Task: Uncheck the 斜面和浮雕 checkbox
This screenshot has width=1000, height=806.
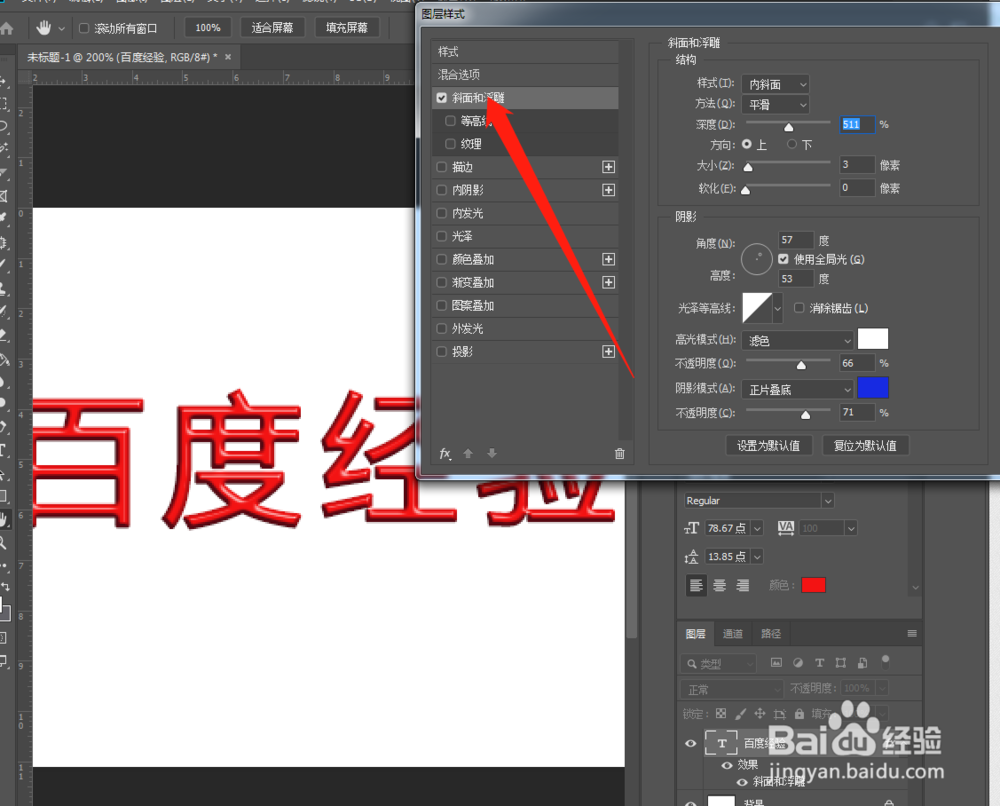Action: 442,98
